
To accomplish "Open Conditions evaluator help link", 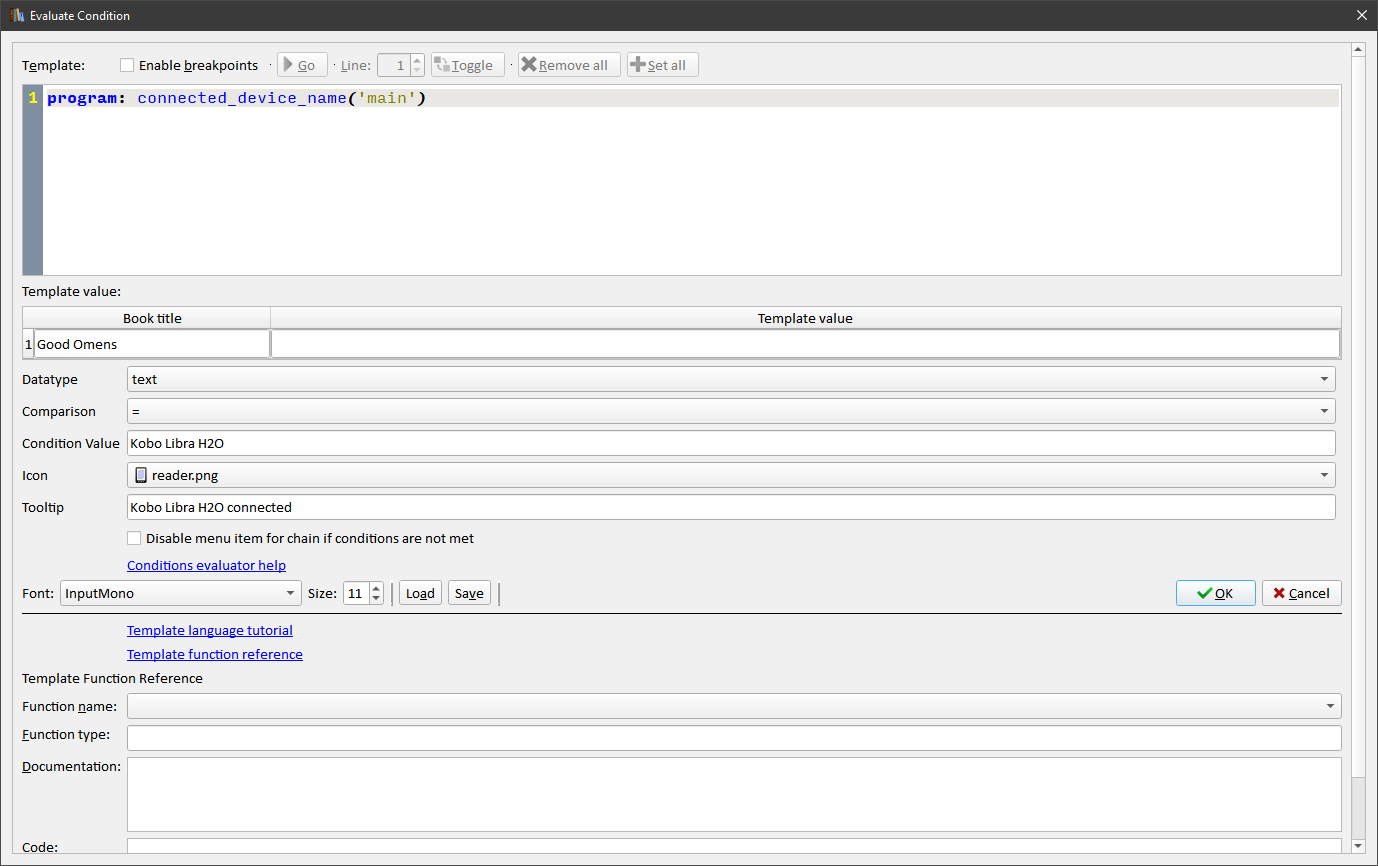I will pyautogui.click(x=206, y=565).
